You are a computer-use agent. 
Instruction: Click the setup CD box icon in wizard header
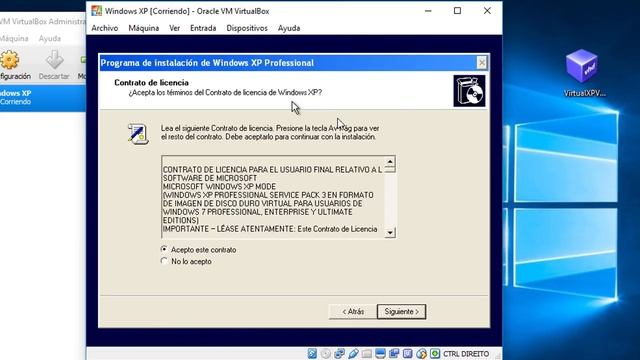[x=469, y=91]
